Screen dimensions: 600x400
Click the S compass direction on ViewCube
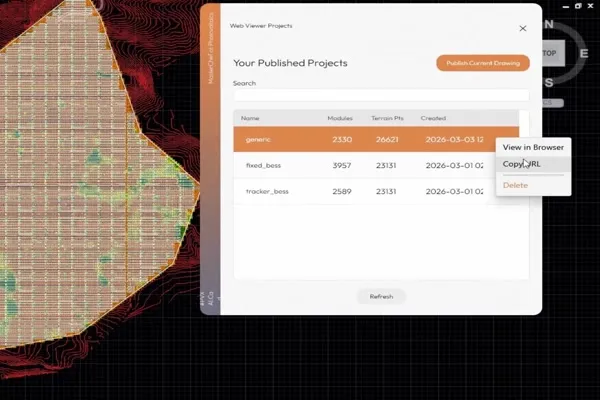click(550, 84)
